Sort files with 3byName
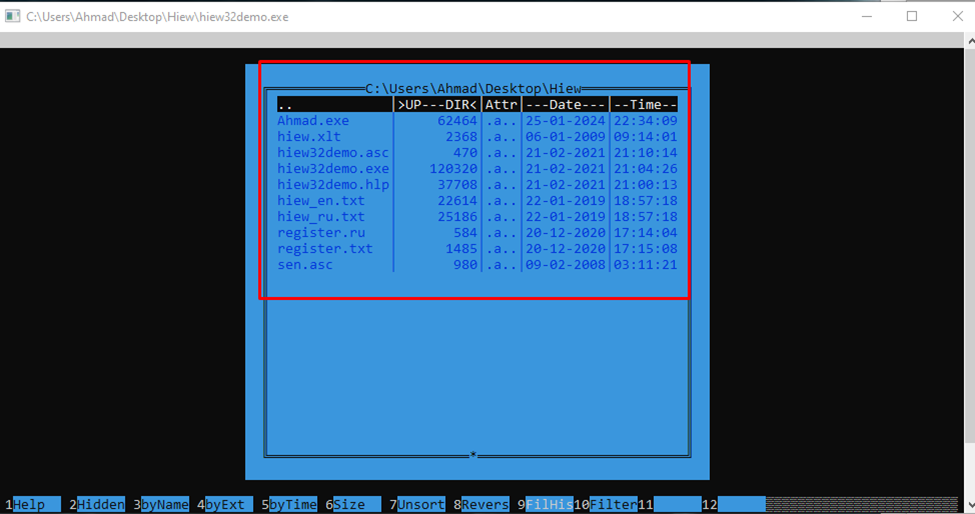This screenshot has height=514, width=975. click(x=161, y=504)
